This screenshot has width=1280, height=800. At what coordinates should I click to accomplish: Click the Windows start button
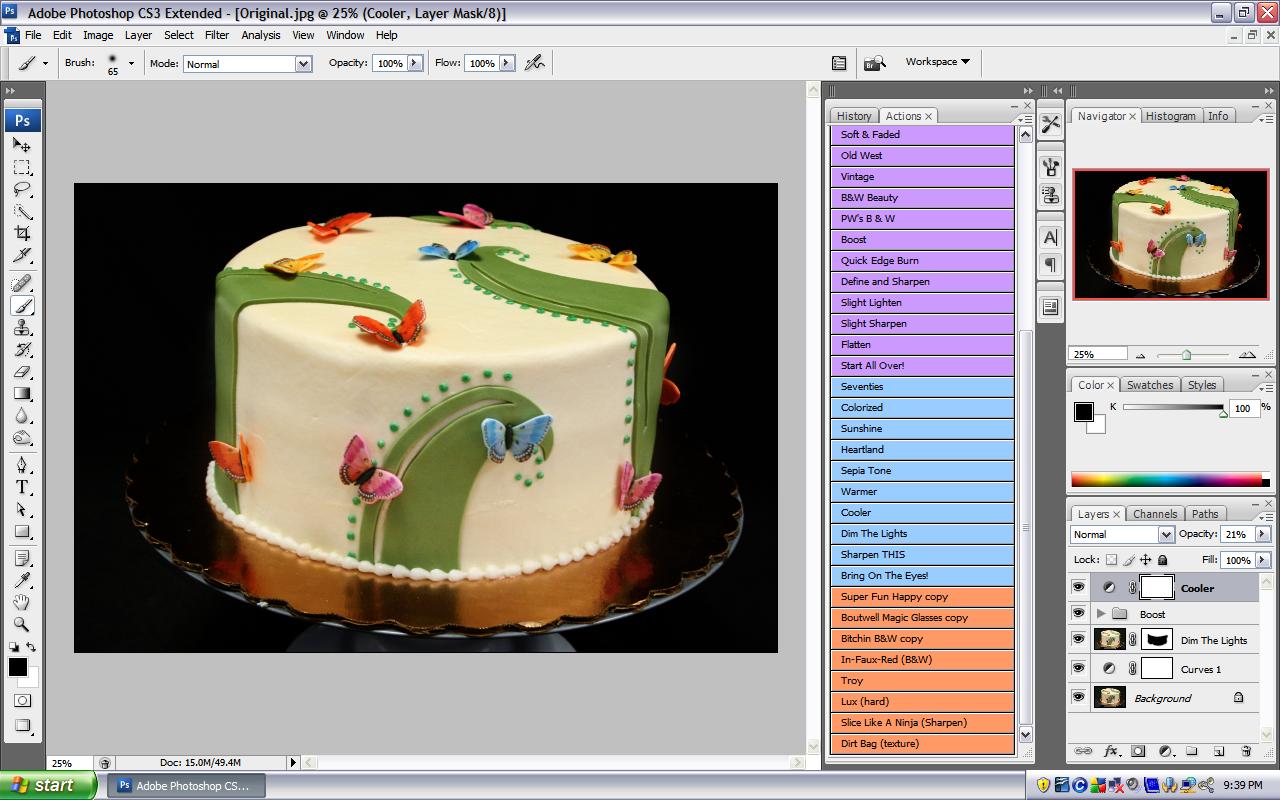coord(48,785)
